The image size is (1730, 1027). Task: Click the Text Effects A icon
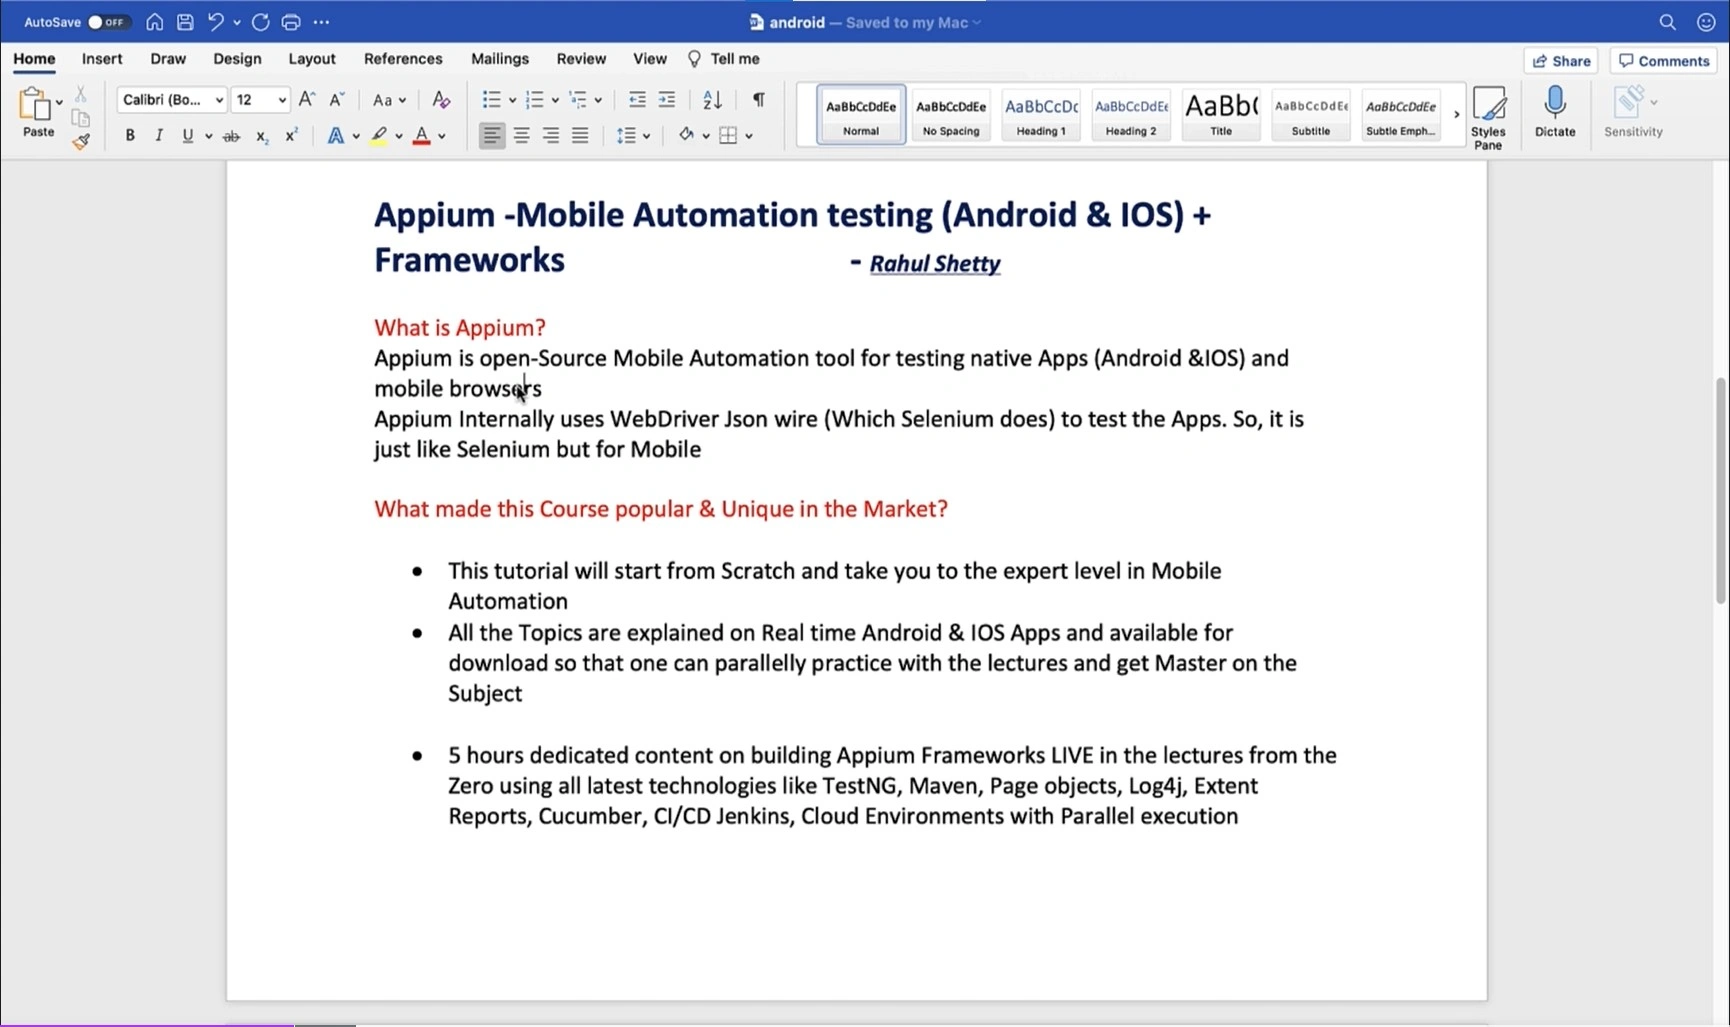click(335, 136)
